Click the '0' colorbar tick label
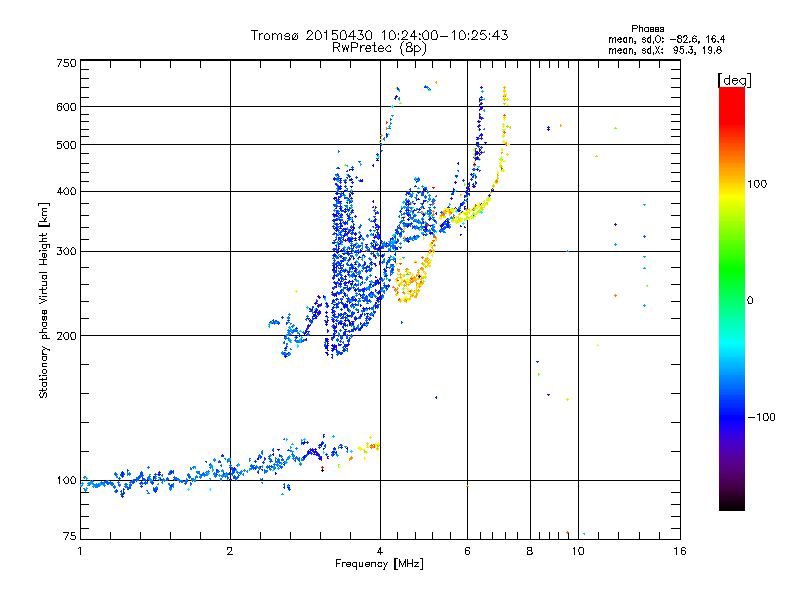 (750, 301)
